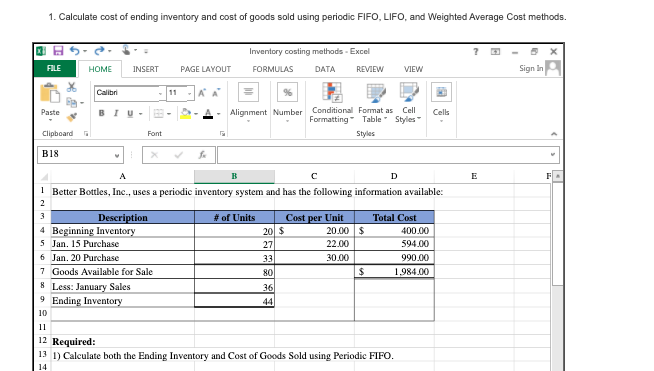Toggle underline formatting
Viewport: 654px width, 371px height.
[x=130, y=114]
